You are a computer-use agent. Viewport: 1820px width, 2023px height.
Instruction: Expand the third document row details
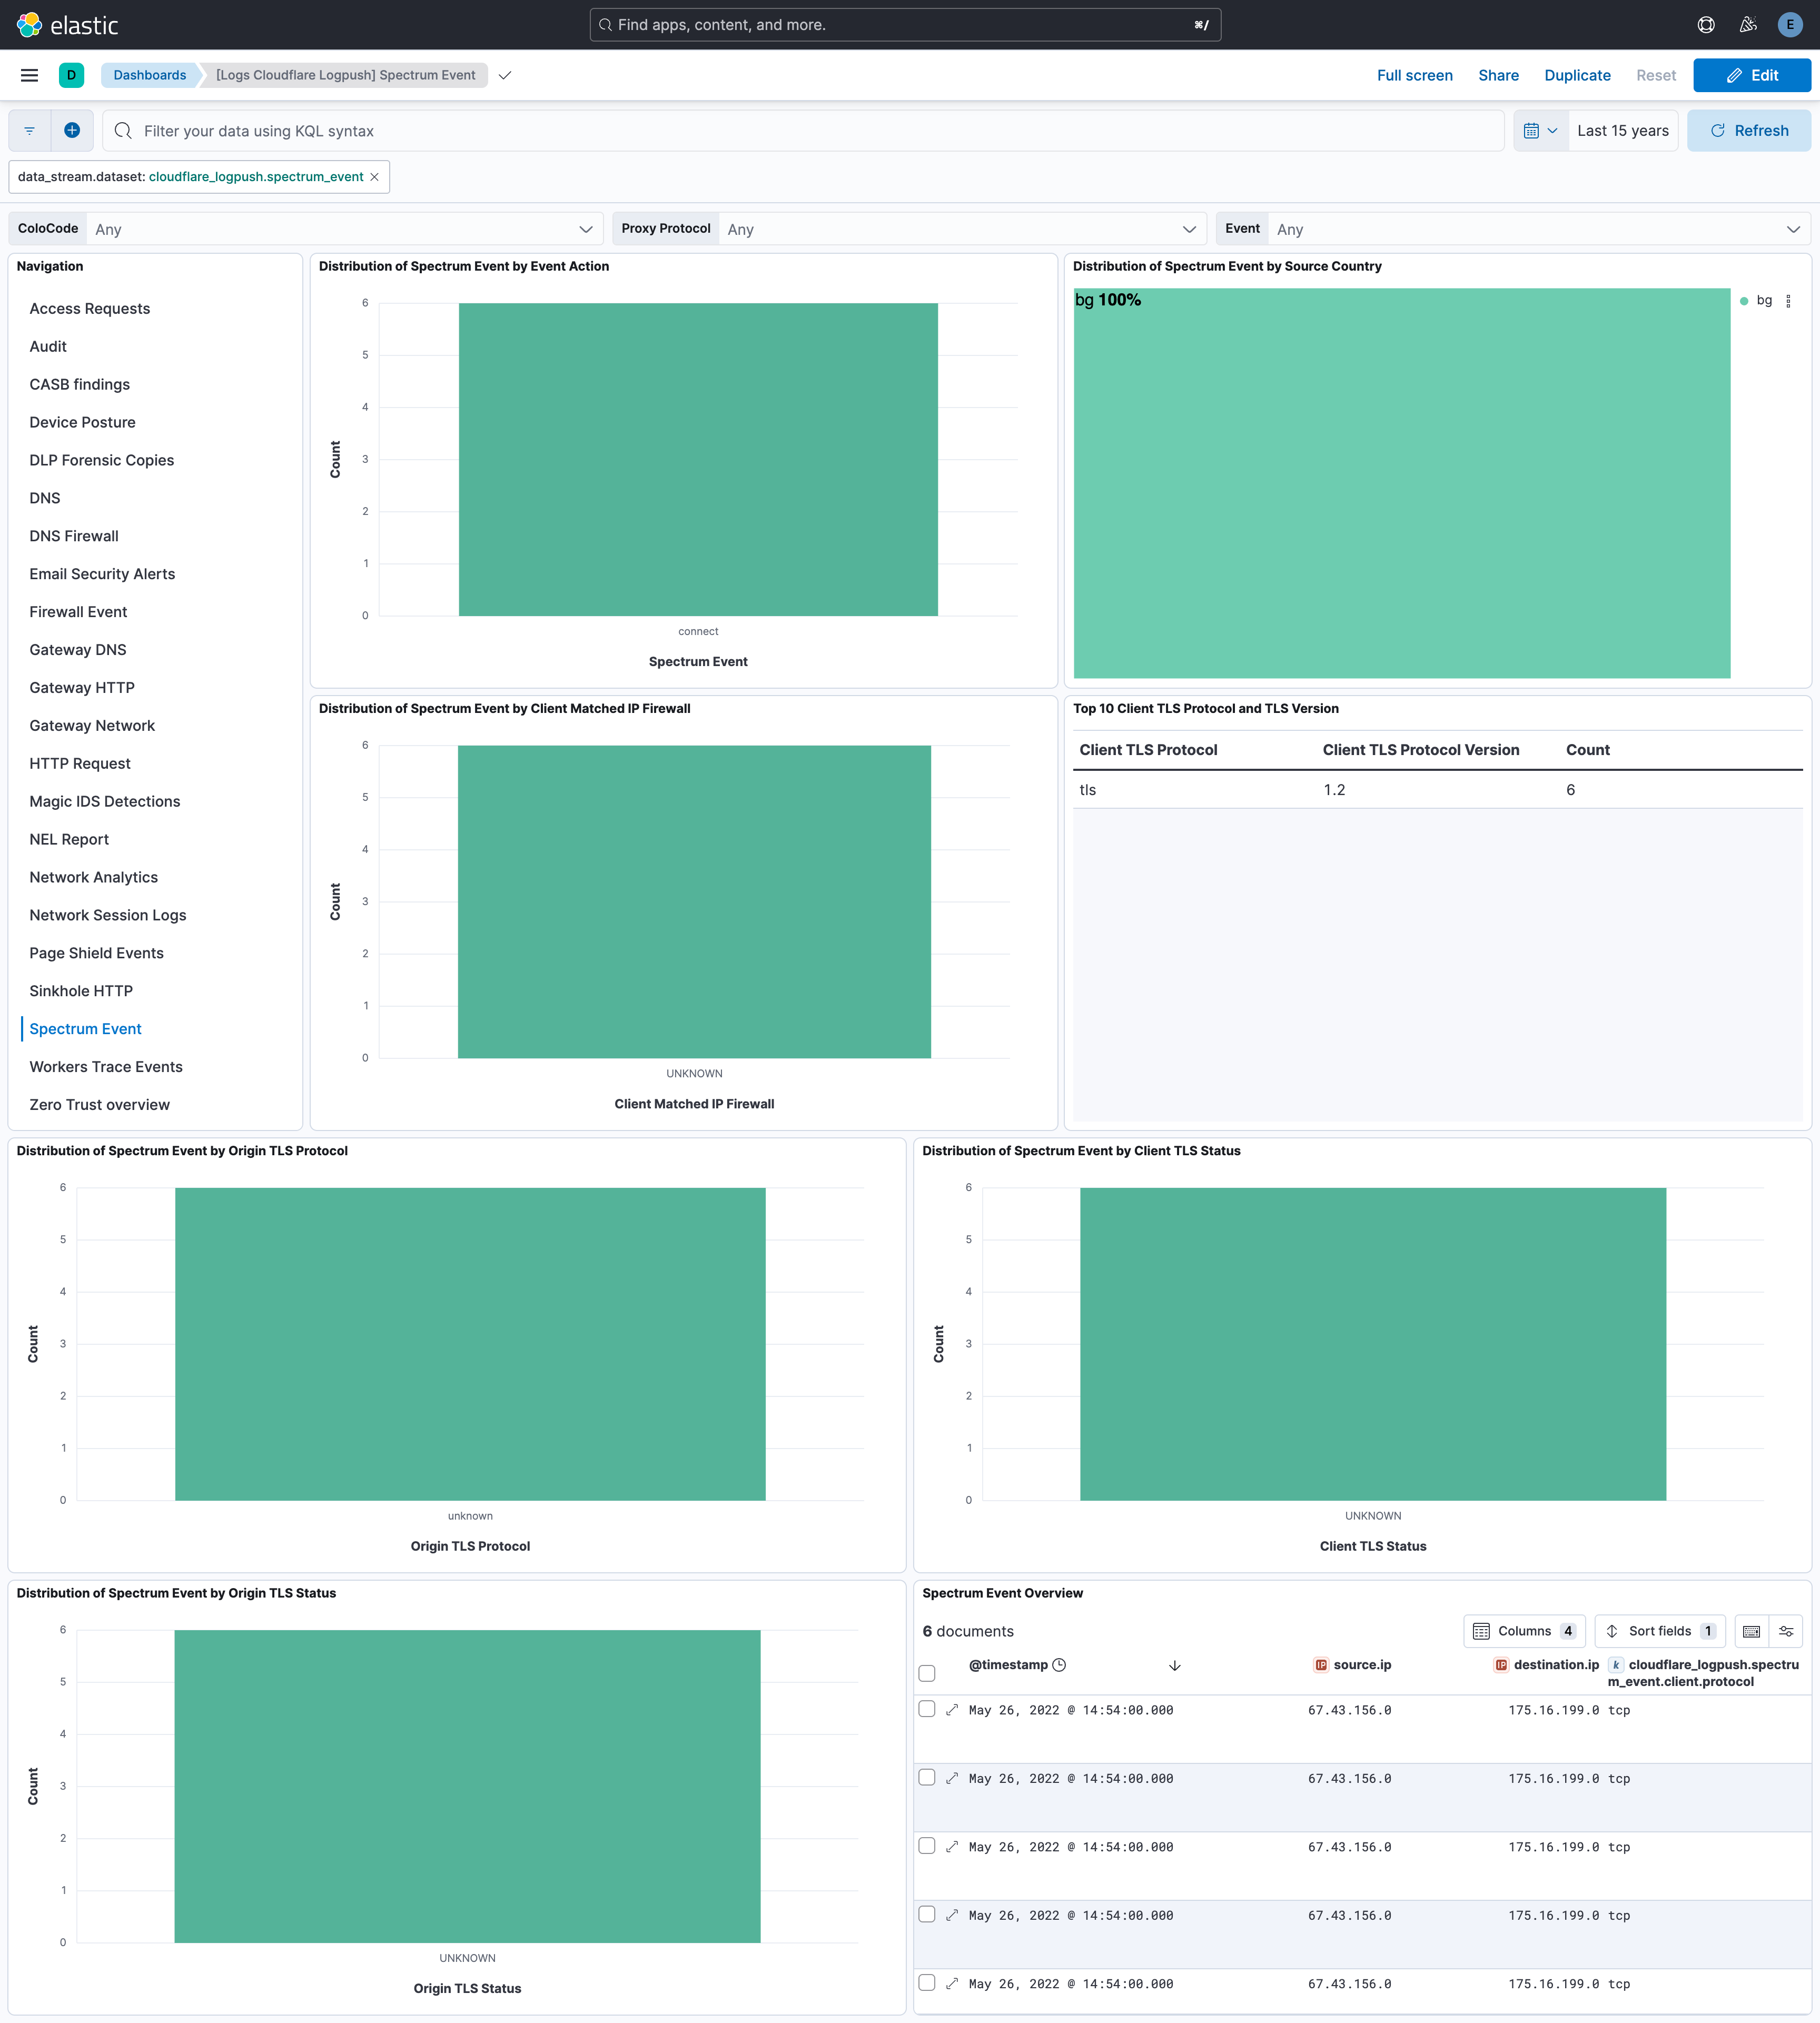tap(952, 1847)
